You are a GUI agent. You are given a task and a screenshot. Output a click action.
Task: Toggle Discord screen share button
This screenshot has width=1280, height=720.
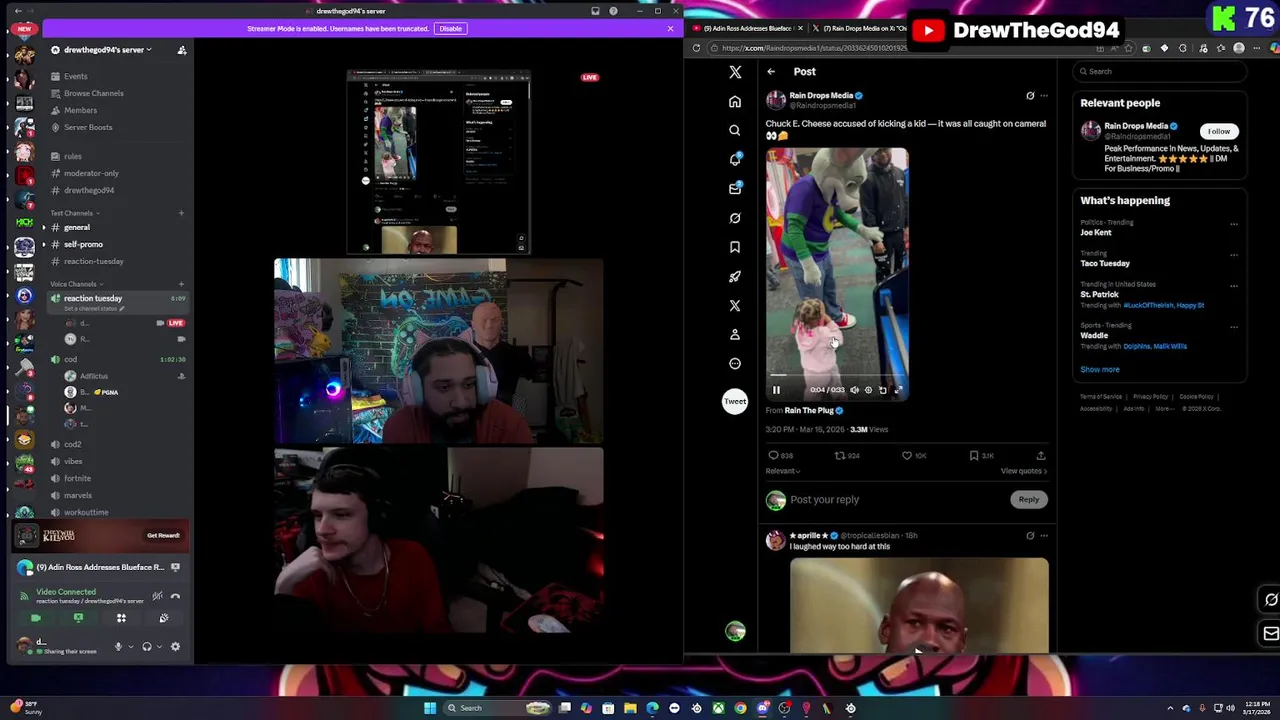tap(78, 618)
